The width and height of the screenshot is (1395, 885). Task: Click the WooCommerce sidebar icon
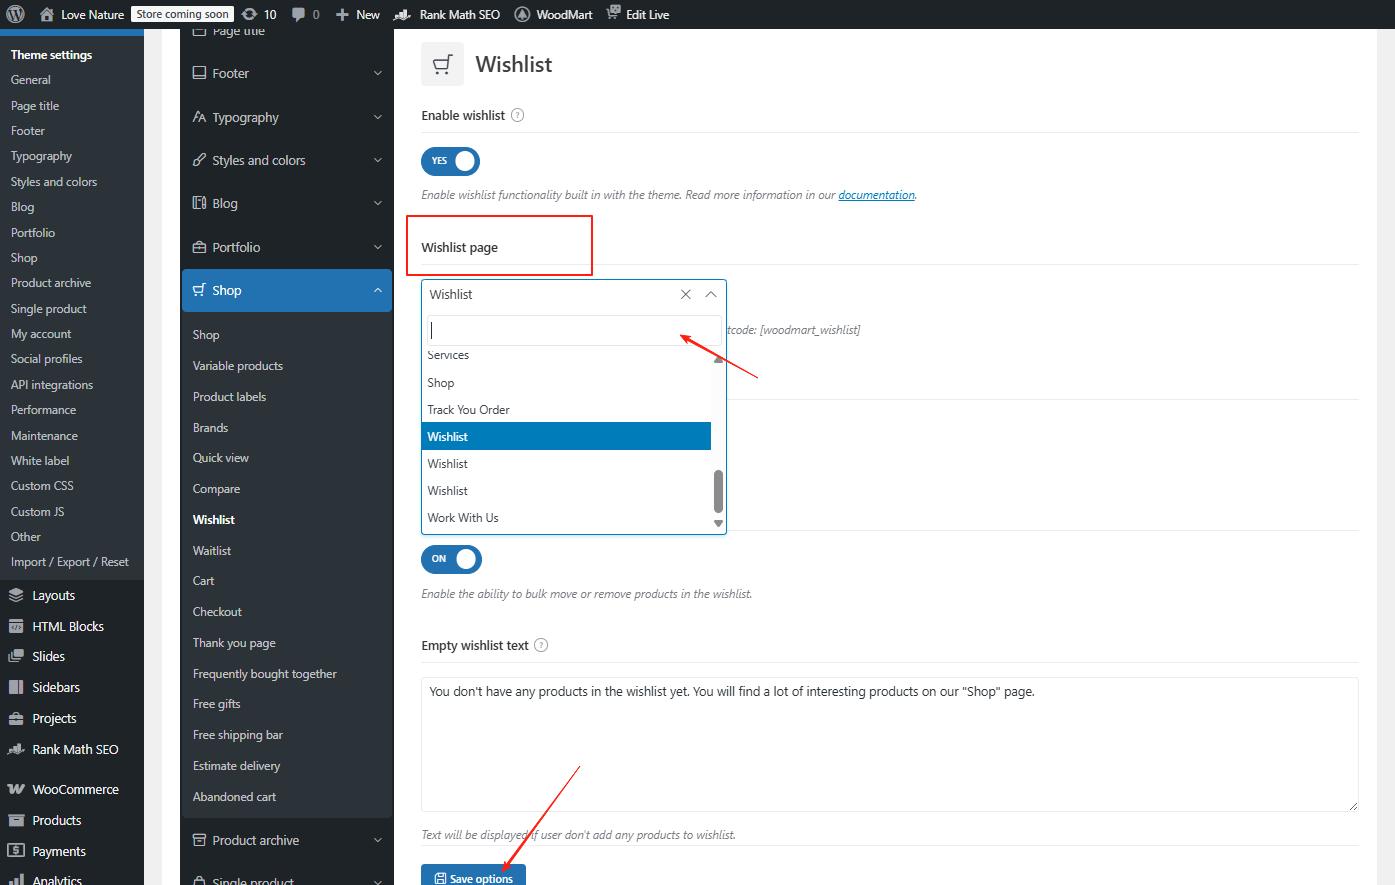18,788
